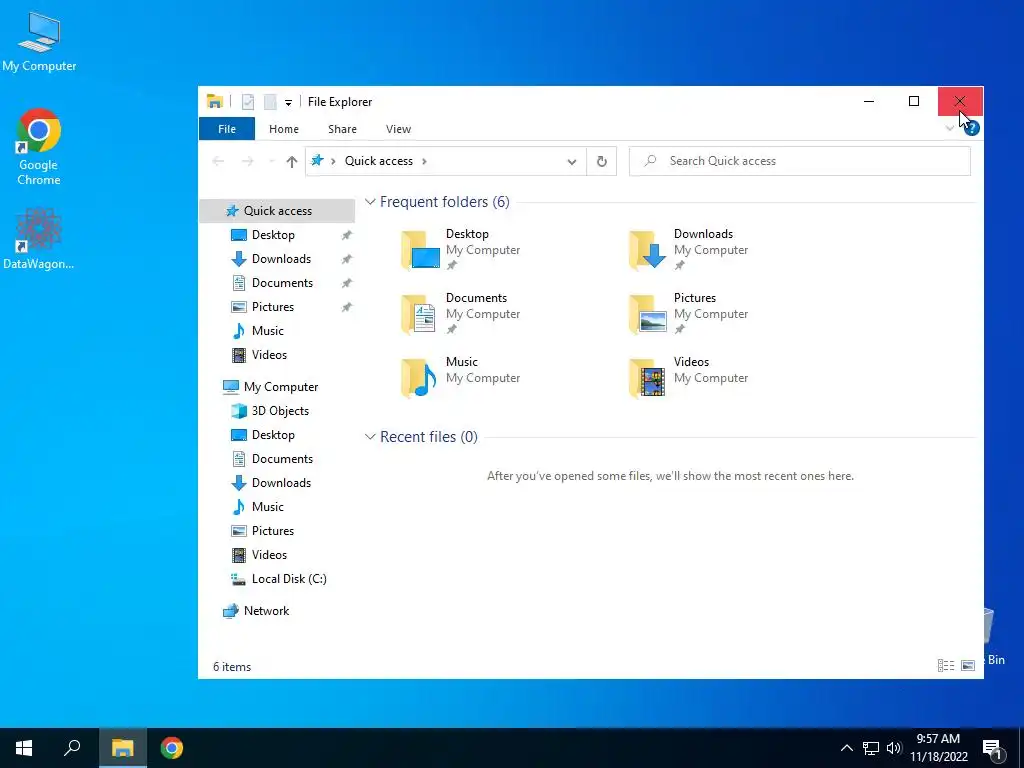Show hidden system tray icons
The width and height of the screenshot is (1024, 768).
846,748
